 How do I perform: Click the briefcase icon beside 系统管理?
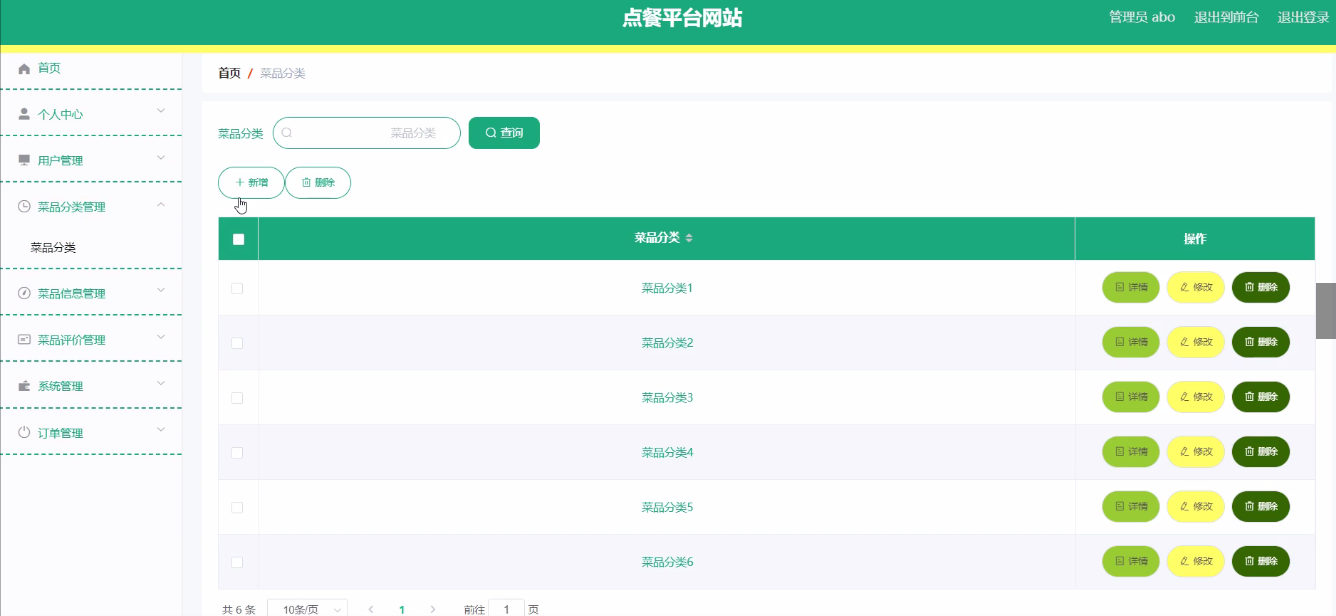24,386
